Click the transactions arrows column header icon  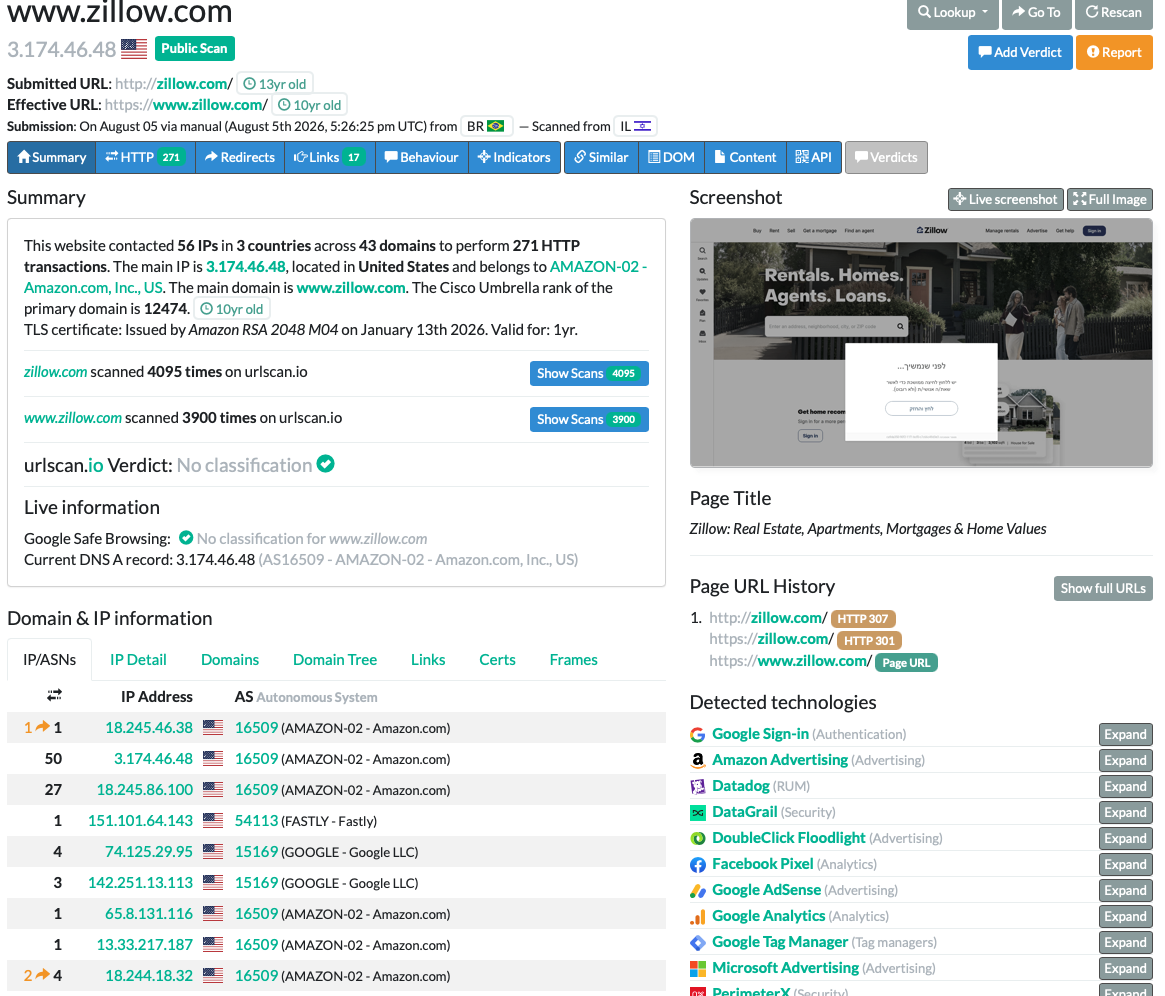pos(54,695)
